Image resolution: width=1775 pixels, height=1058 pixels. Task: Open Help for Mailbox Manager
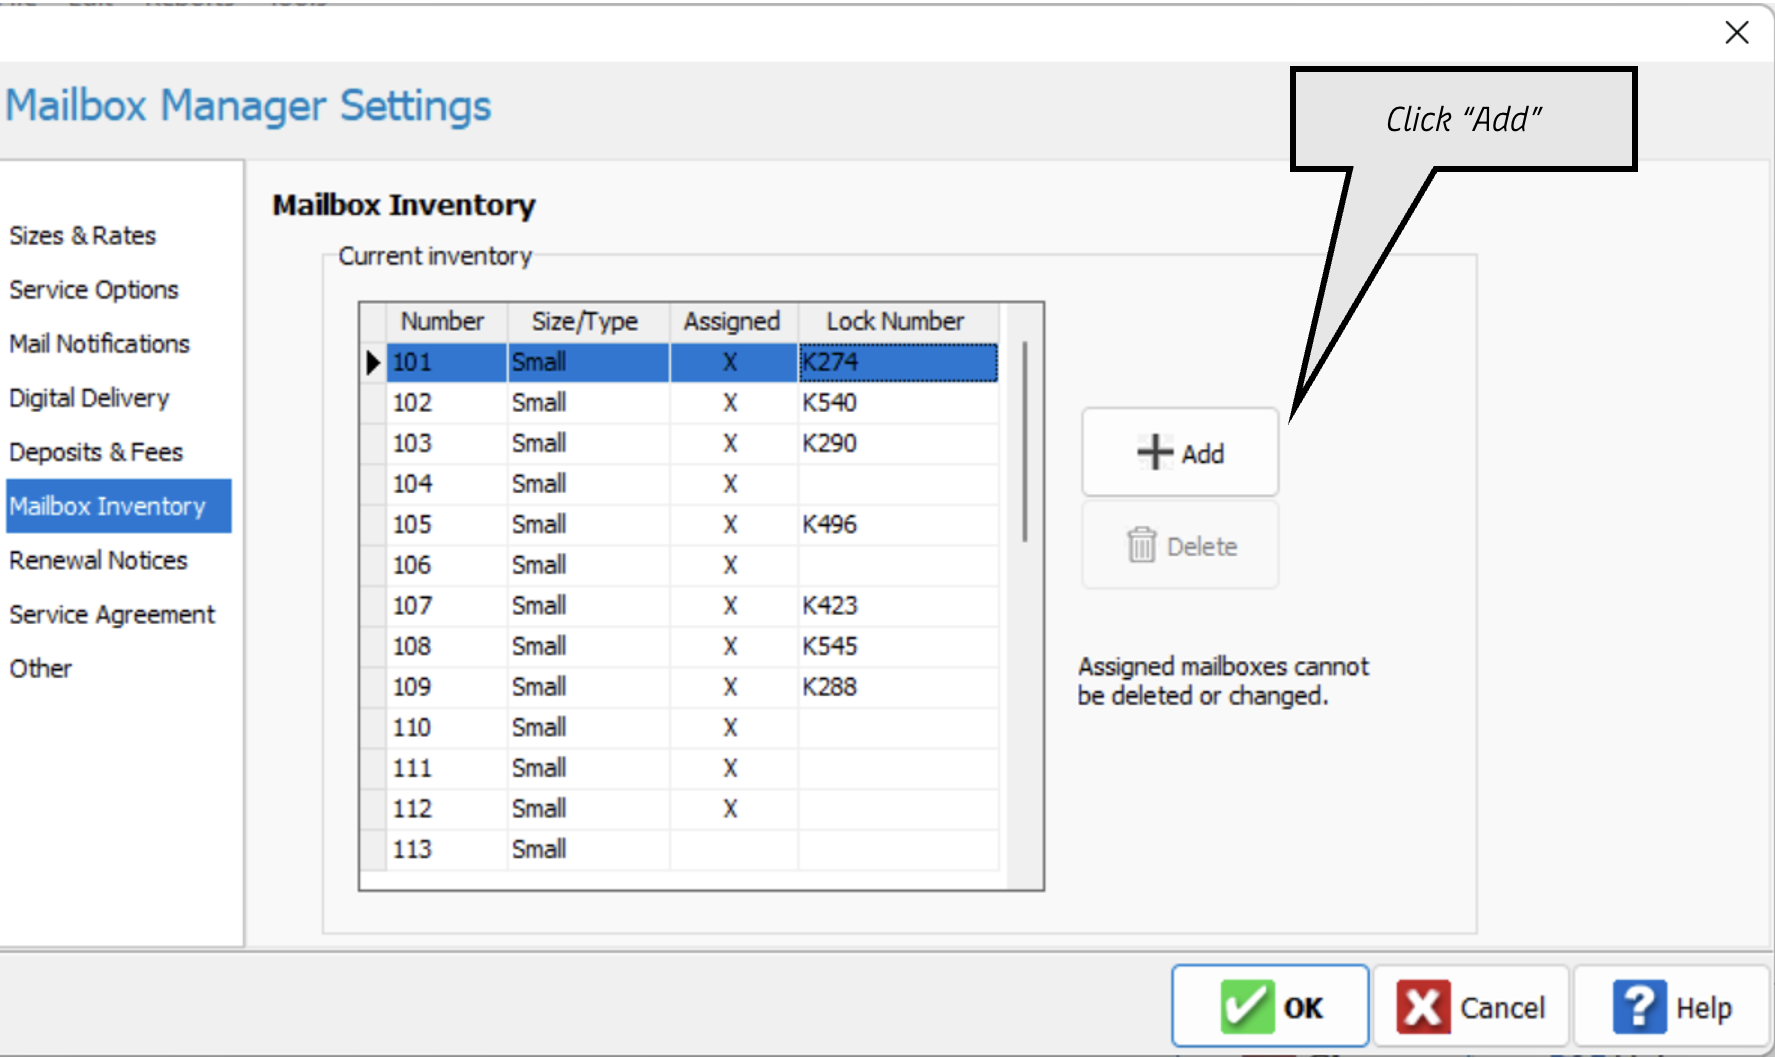1672,1006
